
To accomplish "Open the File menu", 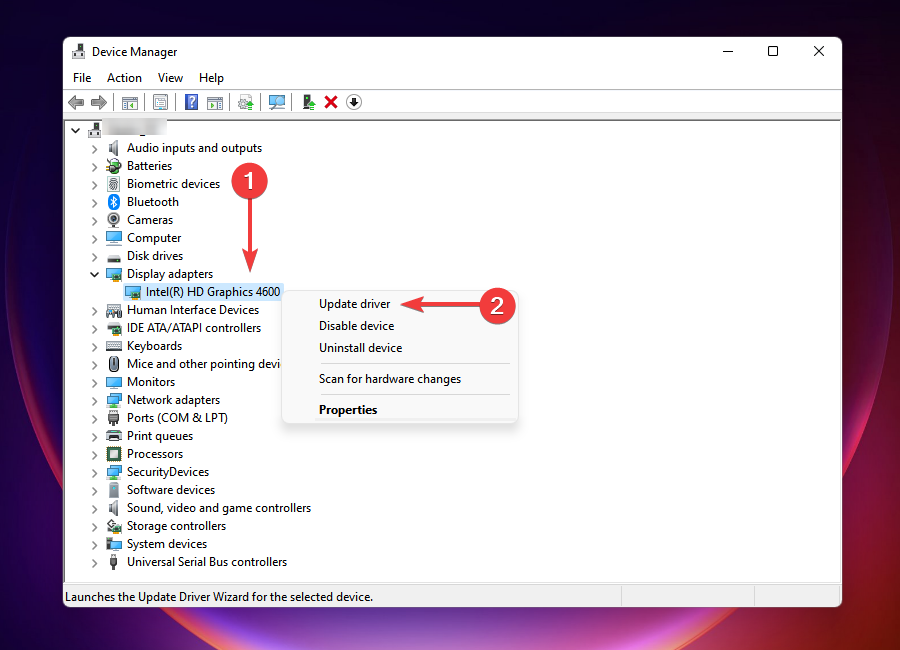I will 82,78.
